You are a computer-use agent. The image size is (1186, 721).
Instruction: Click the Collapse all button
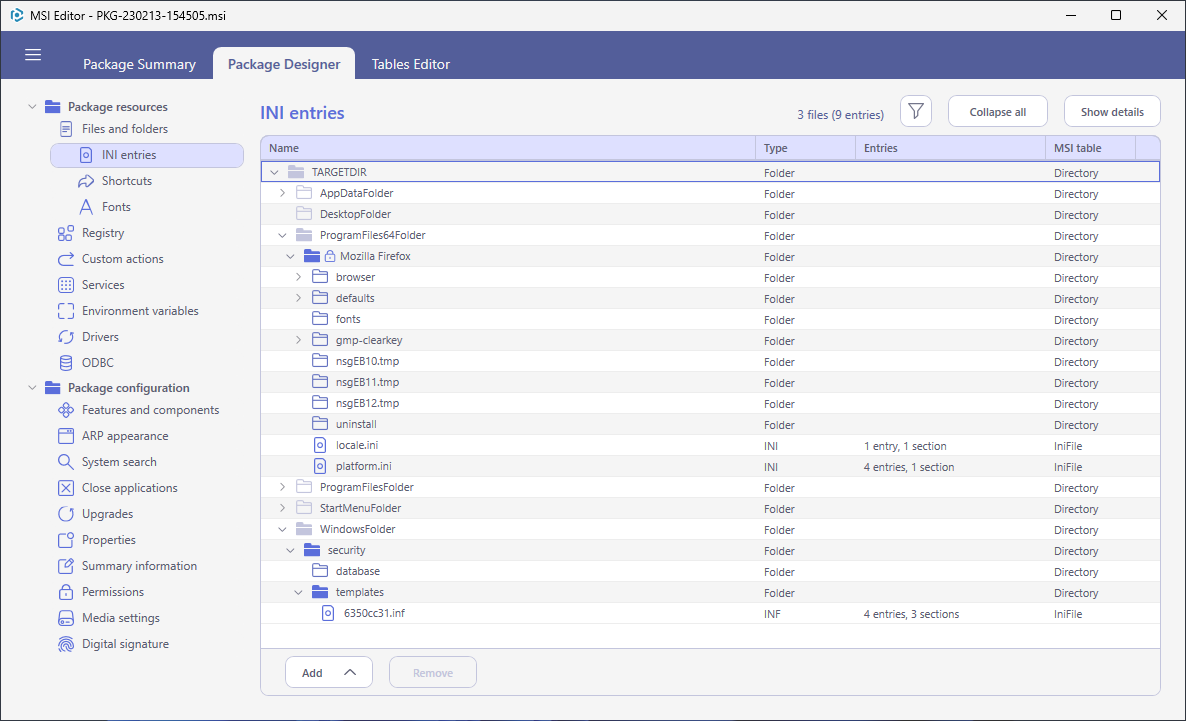coord(998,112)
